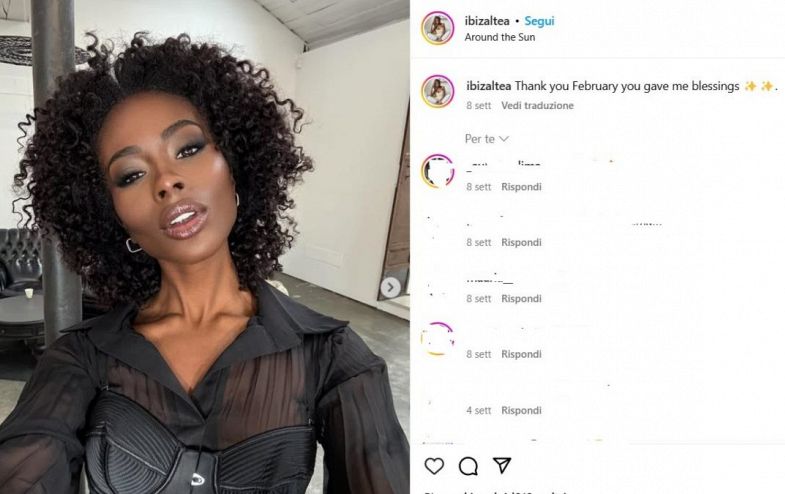Reply to third comment with Rispondi
Viewport: 785px width, 494px height.
(x=521, y=298)
